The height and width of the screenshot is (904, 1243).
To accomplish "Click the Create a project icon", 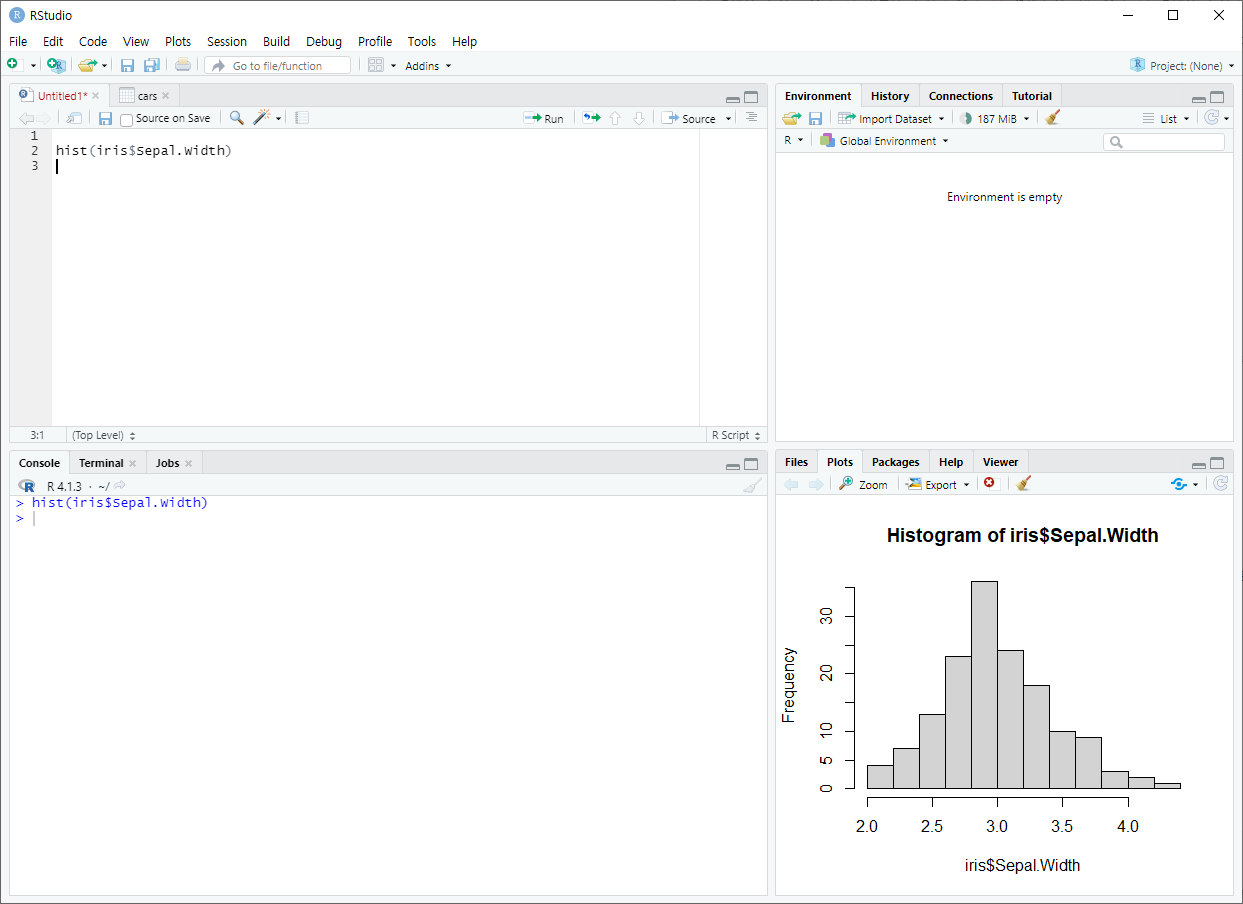I will (56, 65).
